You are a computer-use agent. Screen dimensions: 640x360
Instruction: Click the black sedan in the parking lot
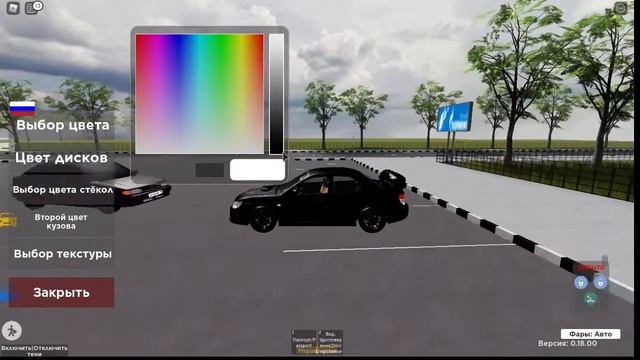(319, 200)
